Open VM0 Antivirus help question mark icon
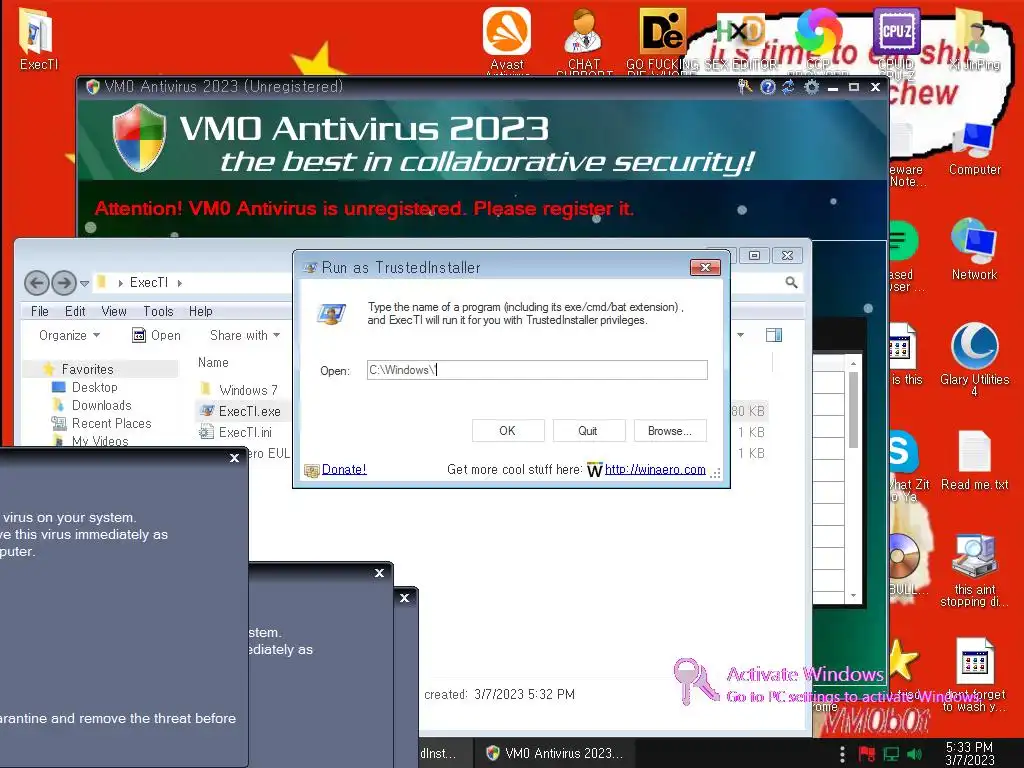This screenshot has height=768, width=1024. pyautogui.click(x=768, y=87)
